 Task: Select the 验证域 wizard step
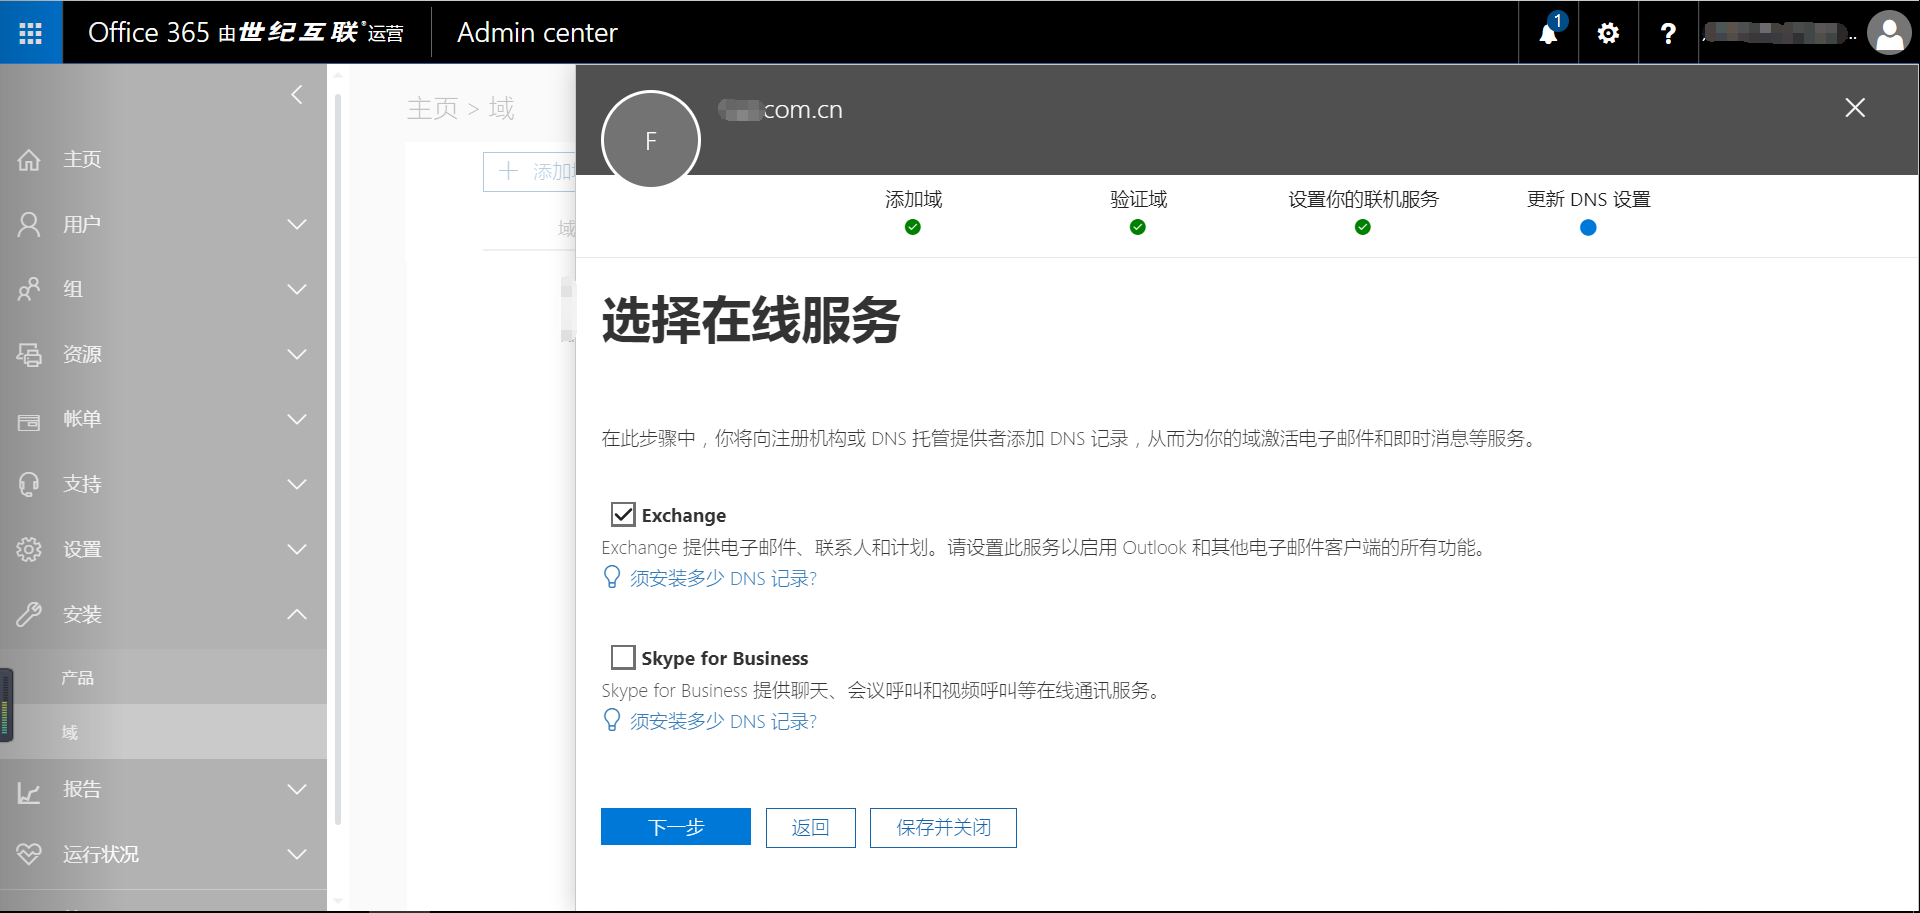coord(1138,199)
